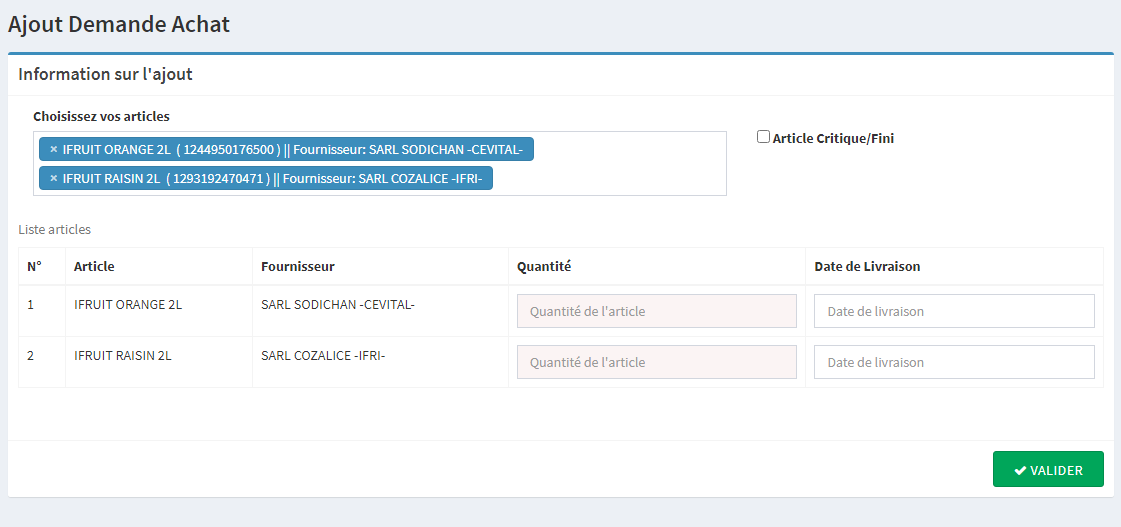The width and height of the screenshot is (1121, 527).
Task: Click the Quantité column header
Action: [543, 267]
